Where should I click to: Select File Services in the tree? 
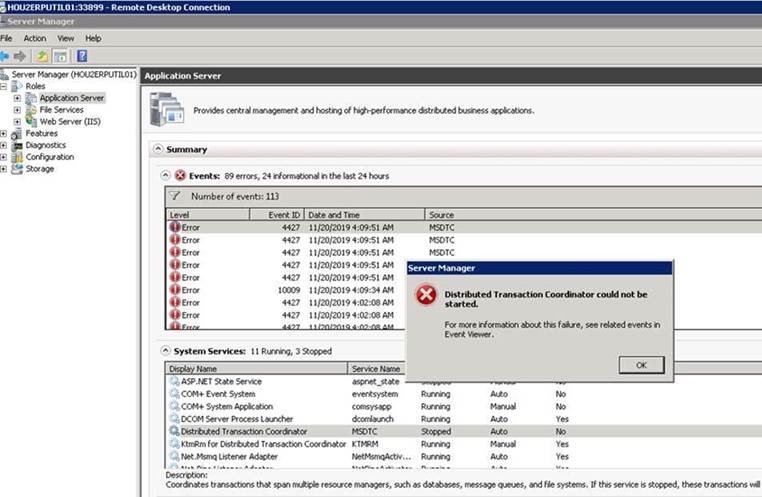coord(61,110)
